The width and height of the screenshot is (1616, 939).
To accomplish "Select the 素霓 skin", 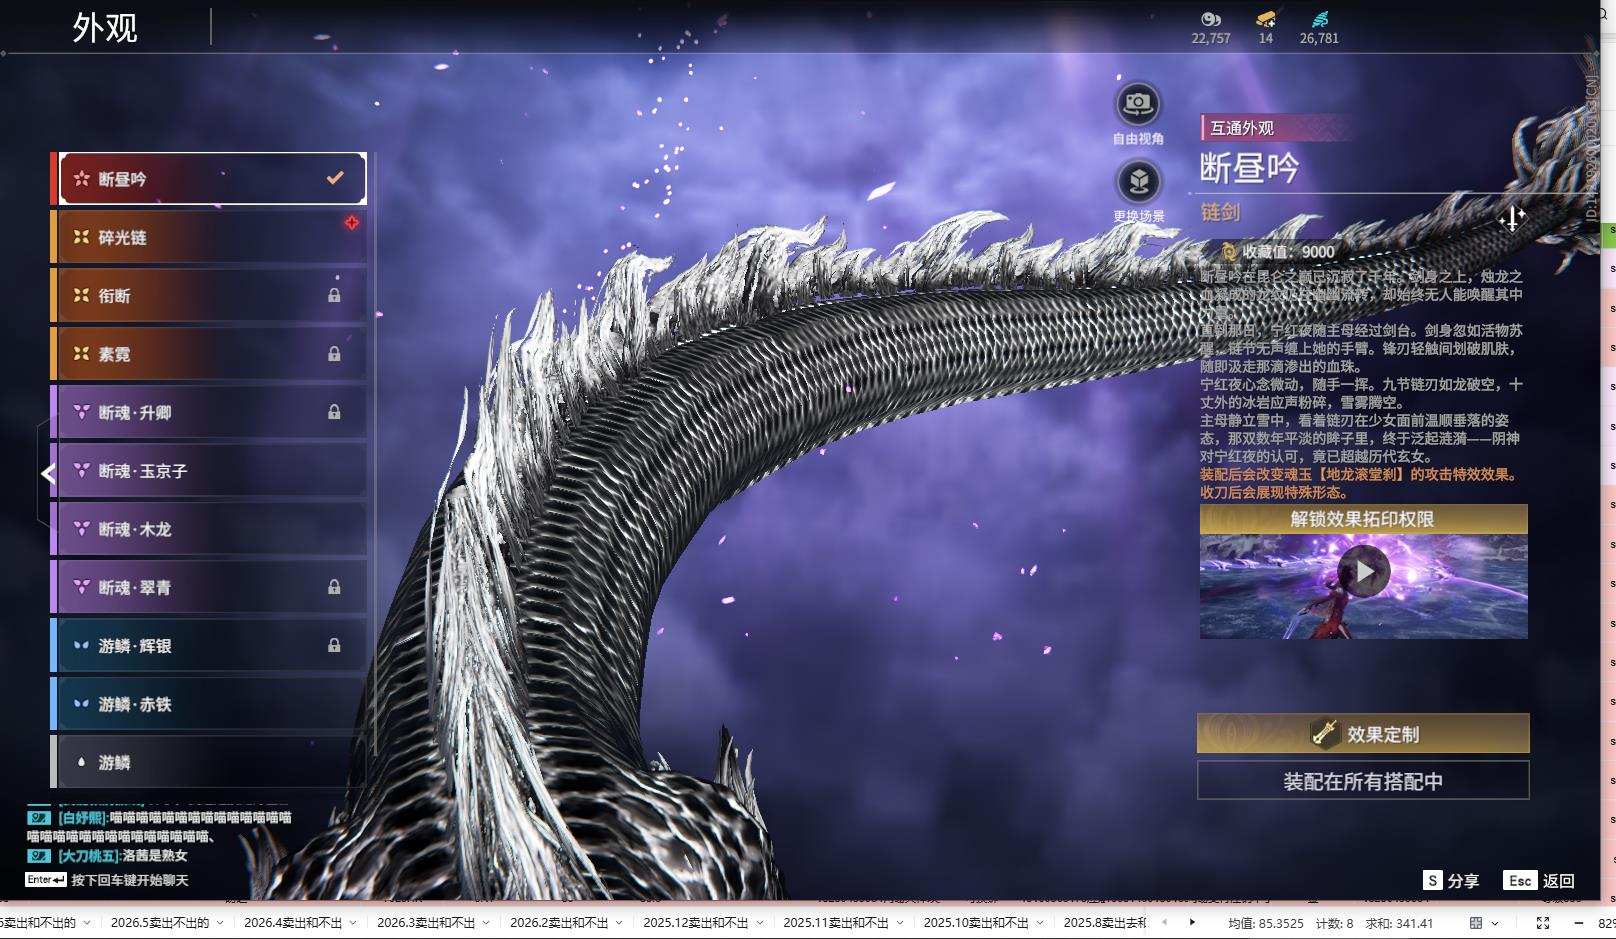I will click(x=212, y=353).
